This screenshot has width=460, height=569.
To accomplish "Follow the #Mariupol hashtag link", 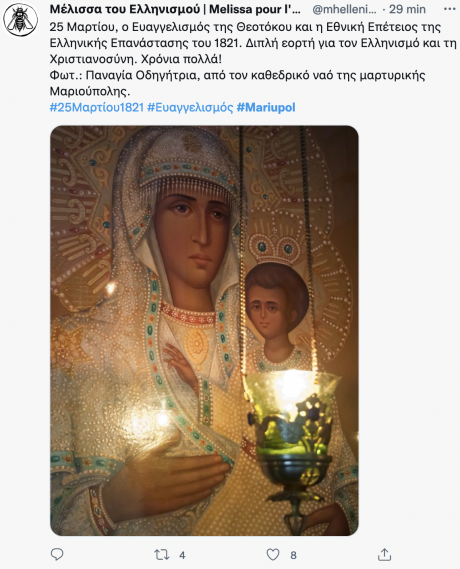I will point(266,107).
